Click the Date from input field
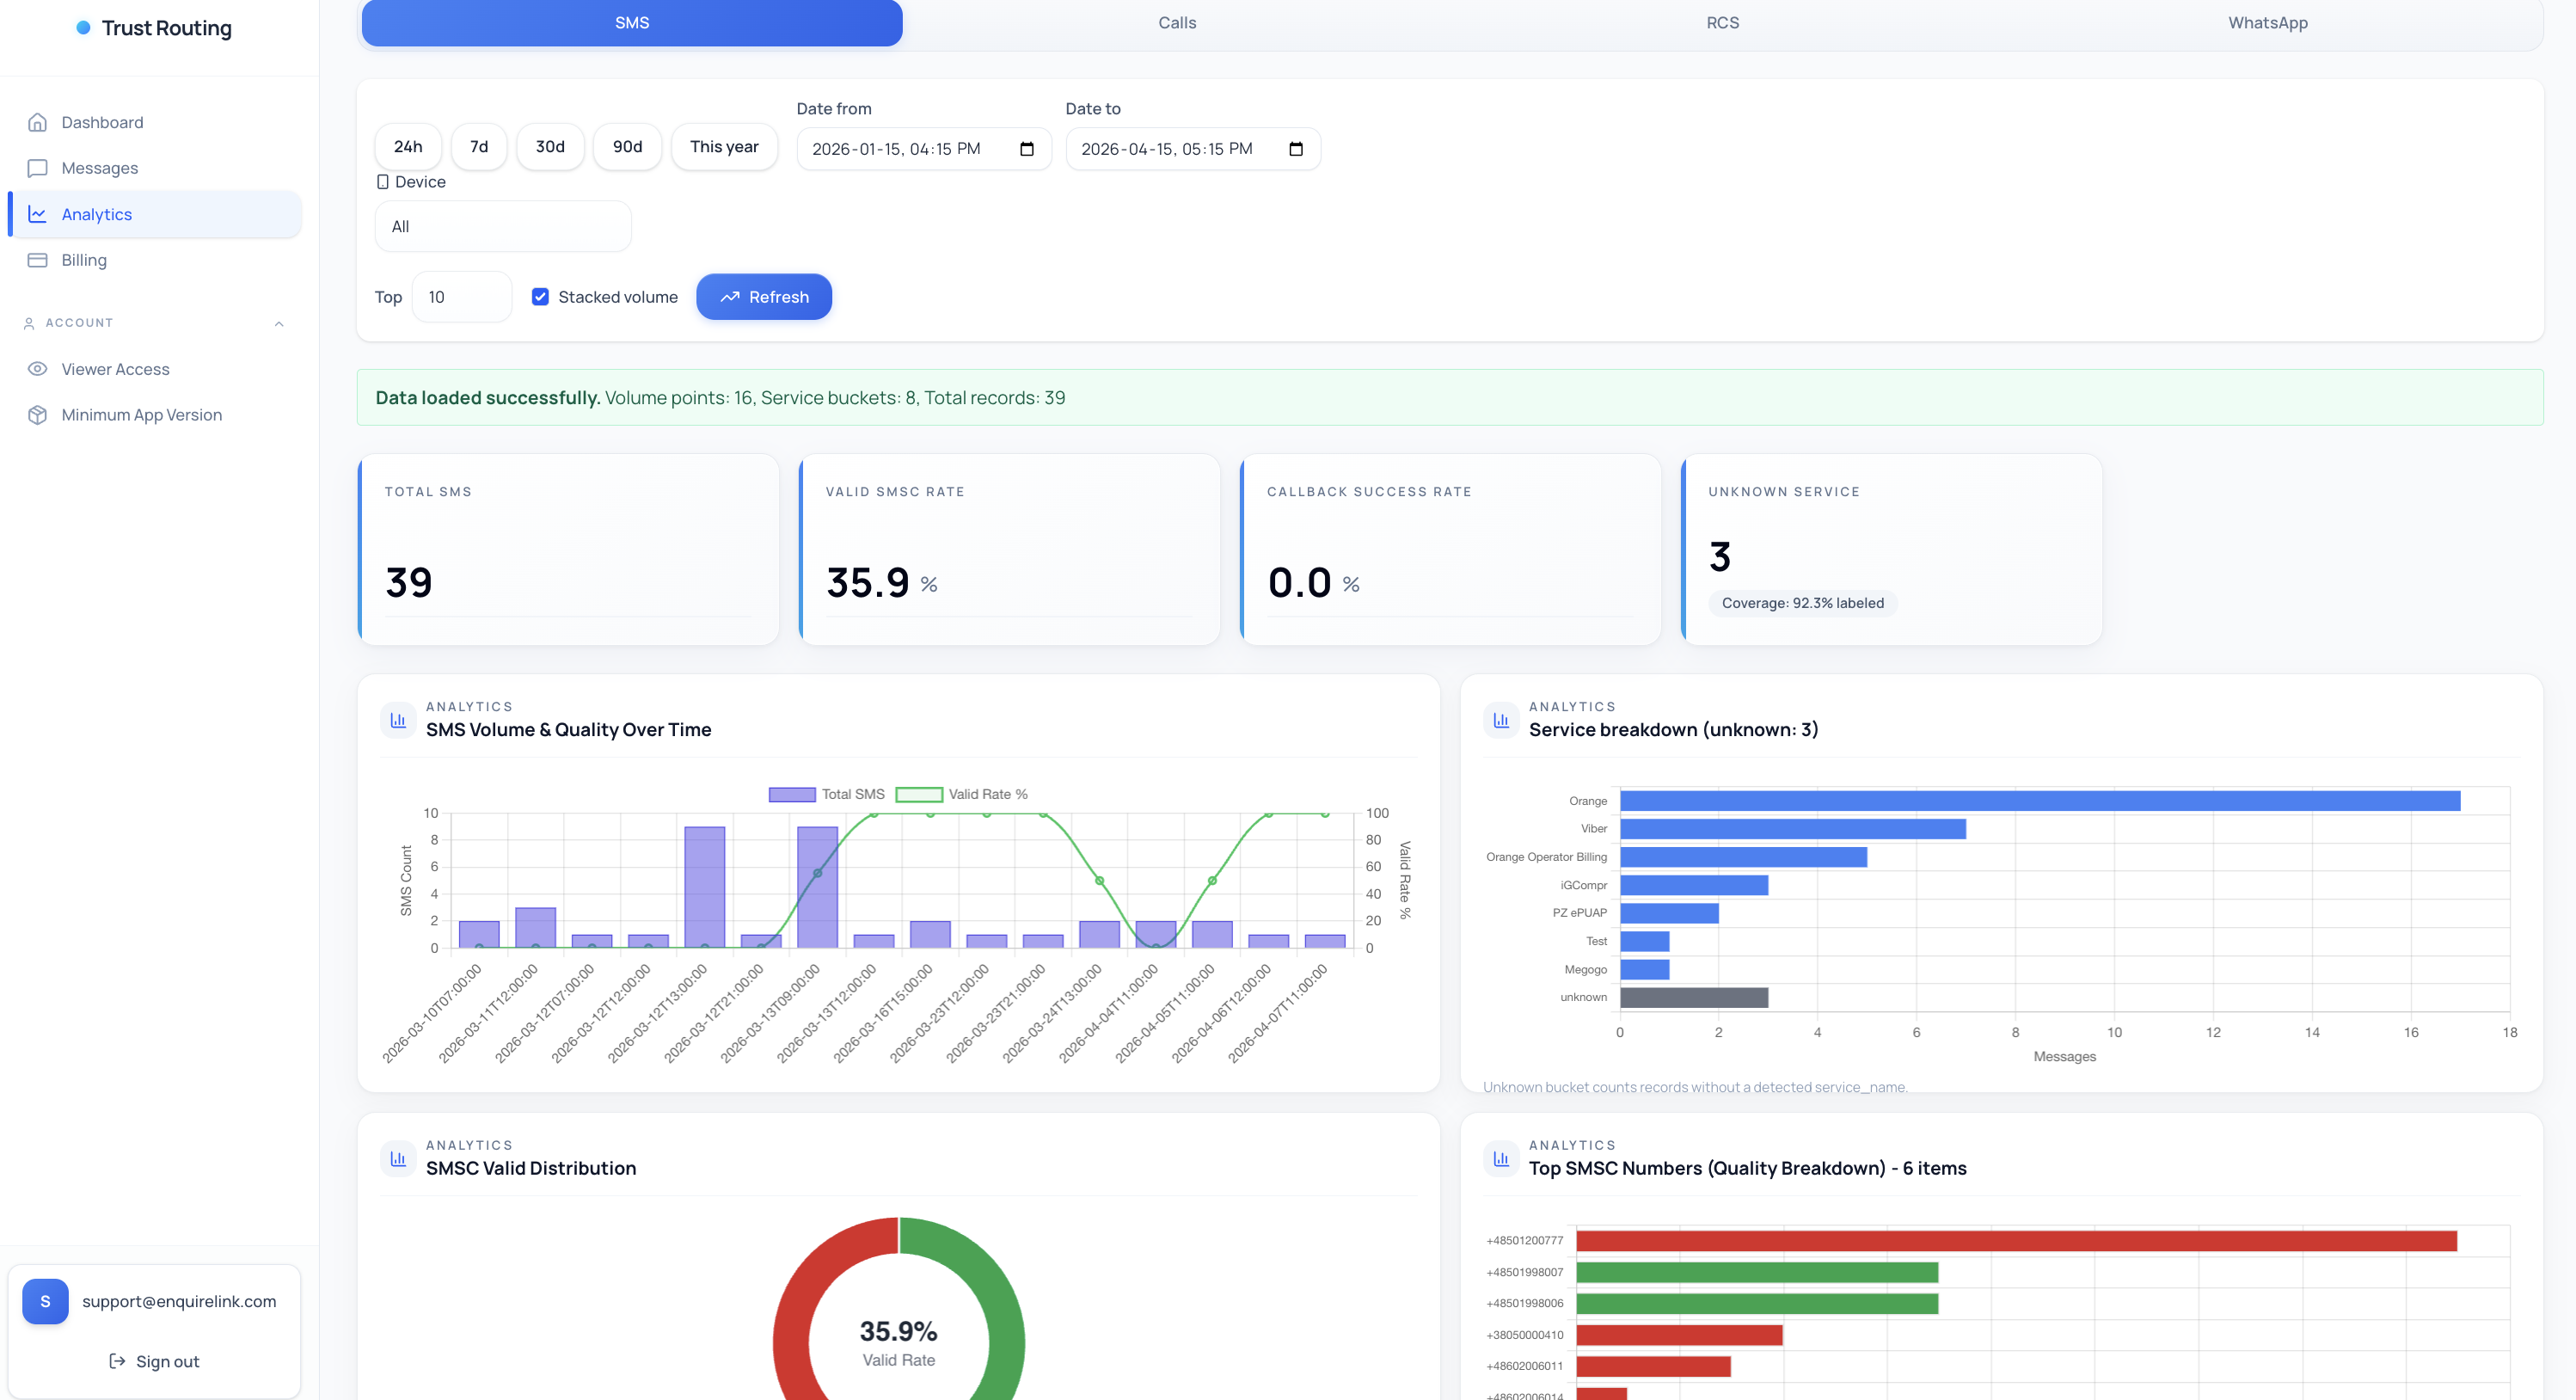Screen dimensions: 2576x1400 pyautogui.click(x=924, y=149)
